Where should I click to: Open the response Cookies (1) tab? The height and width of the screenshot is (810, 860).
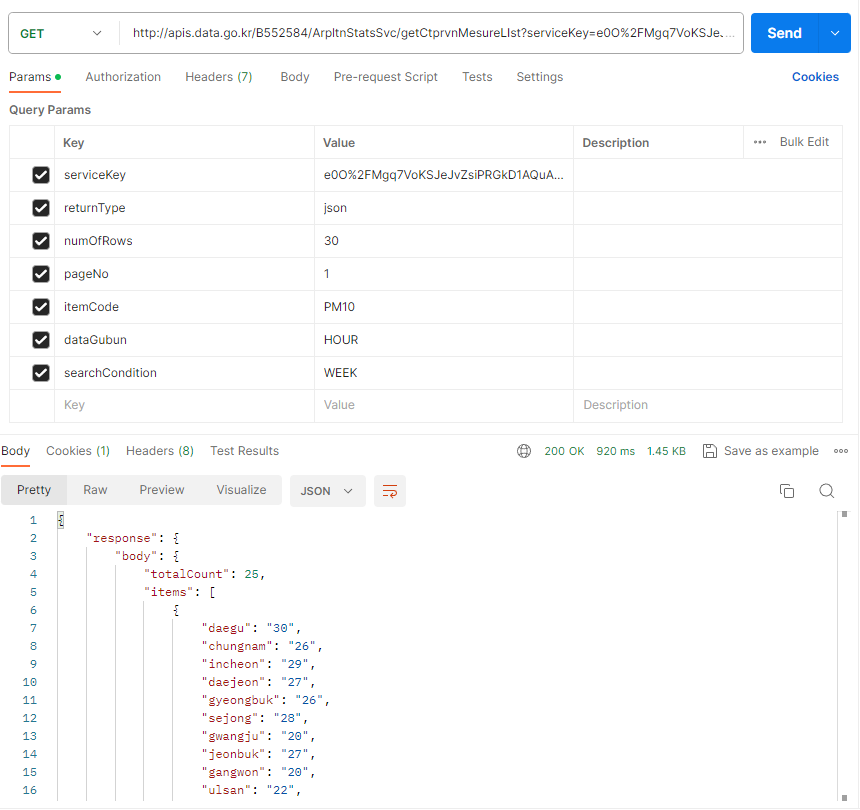click(x=78, y=451)
